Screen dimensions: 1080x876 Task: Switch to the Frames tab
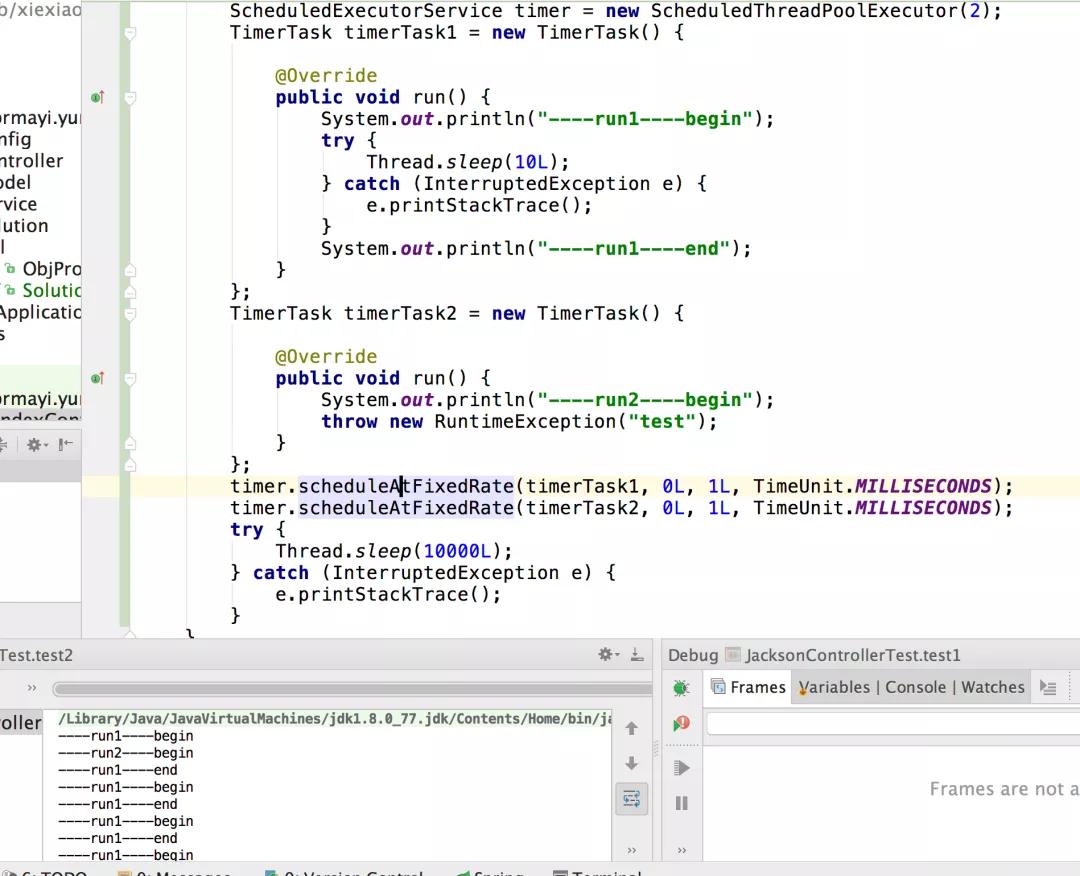[x=747, y=687]
